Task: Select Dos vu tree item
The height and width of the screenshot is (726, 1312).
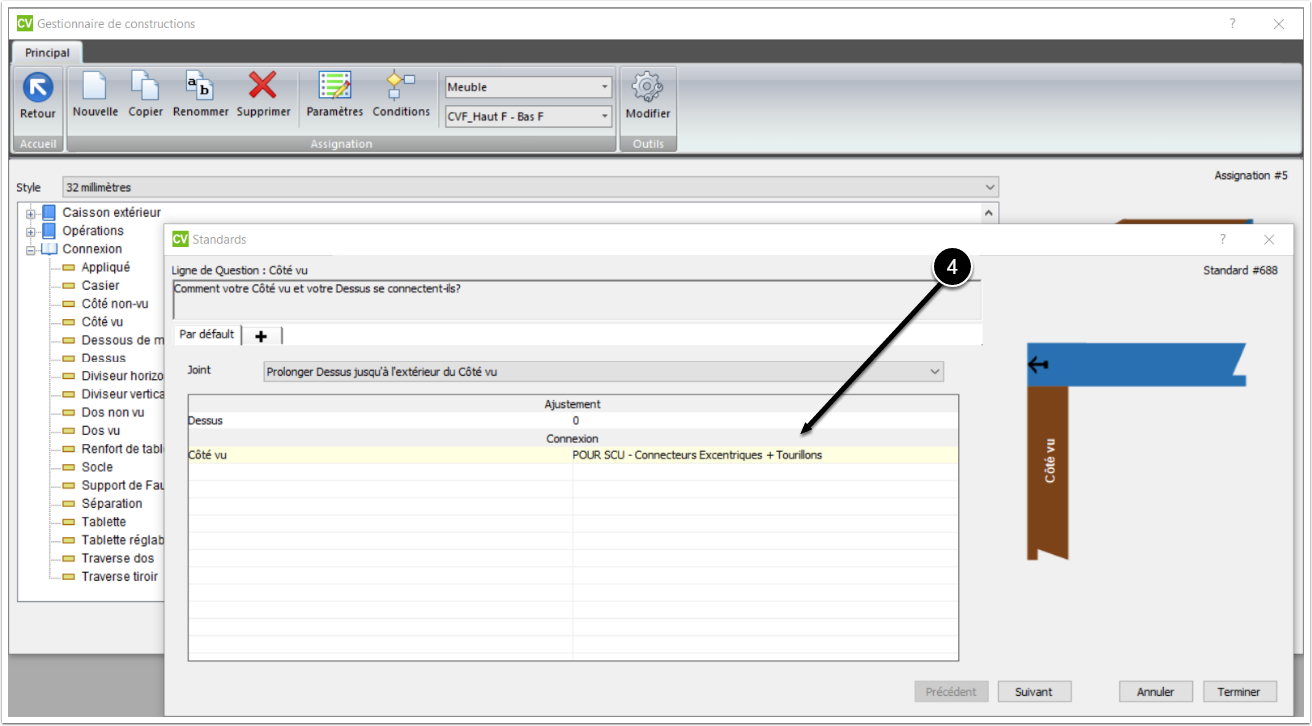Action: [x=100, y=431]
